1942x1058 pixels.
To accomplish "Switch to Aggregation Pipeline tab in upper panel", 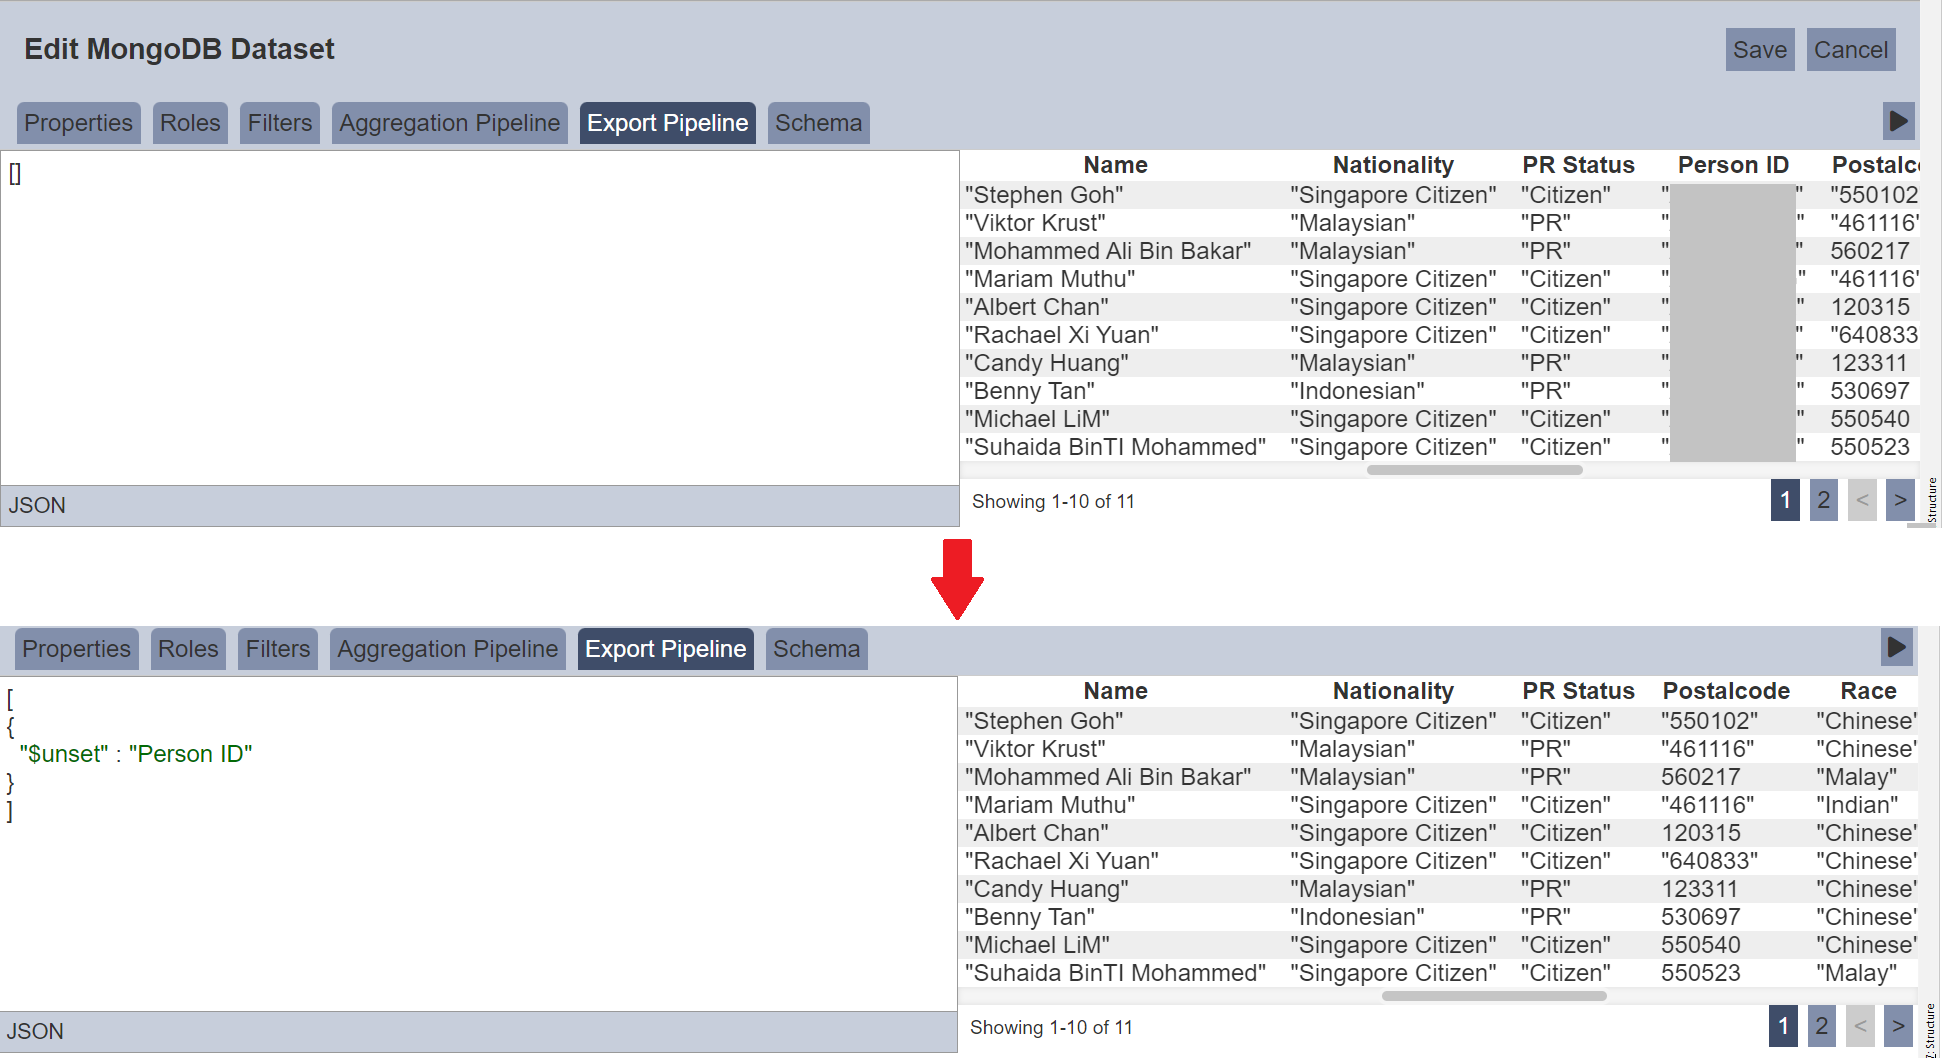I will point(450,123).
